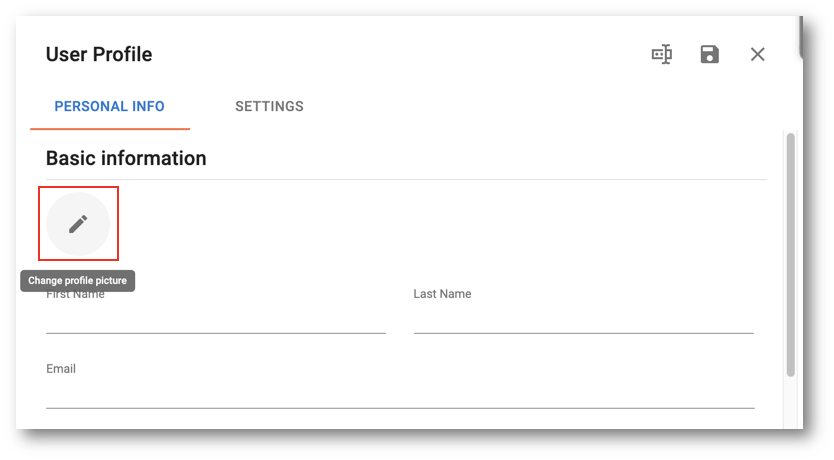Click the "Basic information" heading
The height and width of the screenshot is (460, 834).
click(126, 158)
